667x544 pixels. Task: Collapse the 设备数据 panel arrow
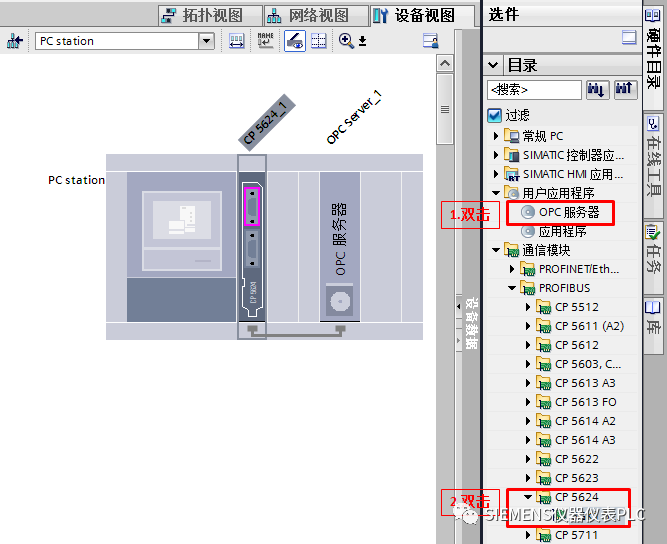[x=459, y=306]
